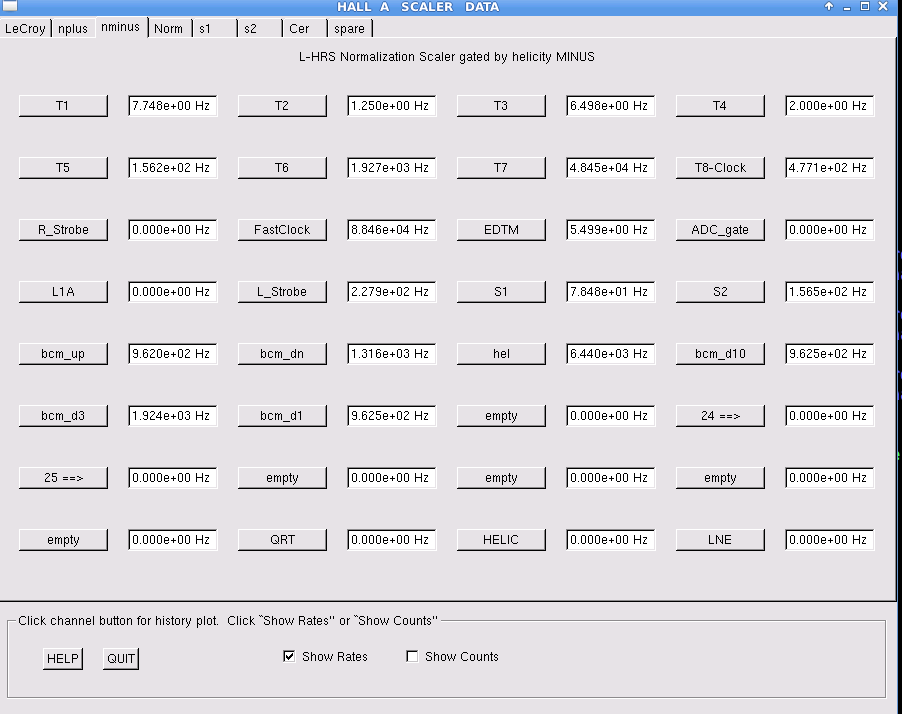Open the s2 tab

pos(259,29)
